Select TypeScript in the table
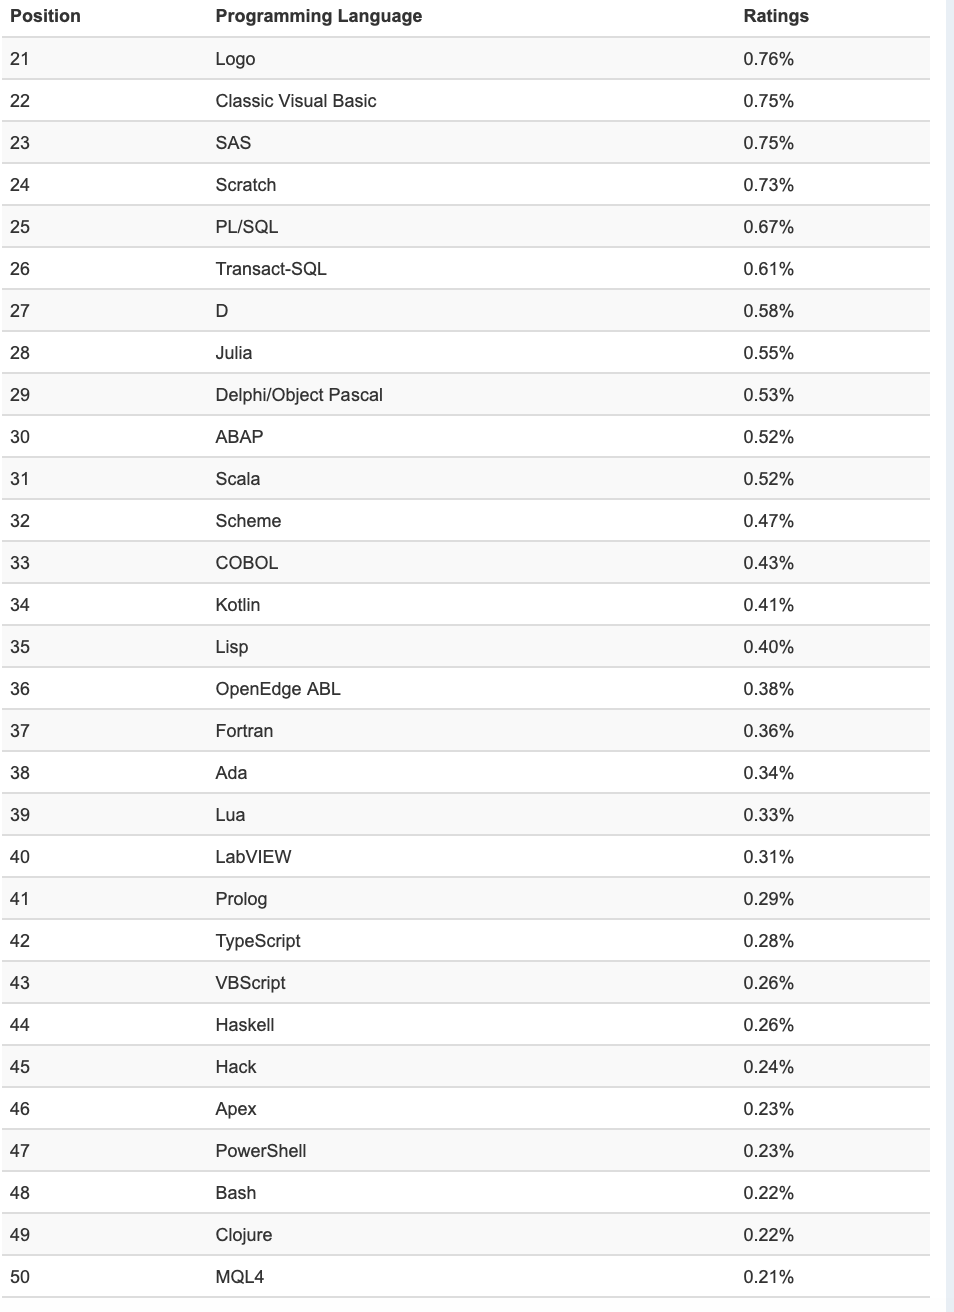 click(x=258, y=941)
